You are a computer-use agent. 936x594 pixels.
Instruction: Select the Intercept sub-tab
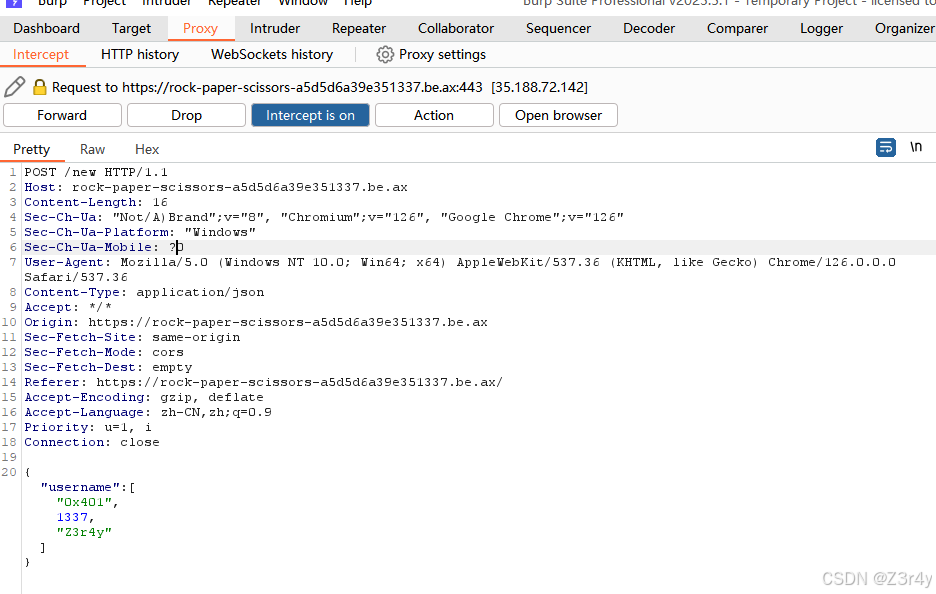pos(41,55)
